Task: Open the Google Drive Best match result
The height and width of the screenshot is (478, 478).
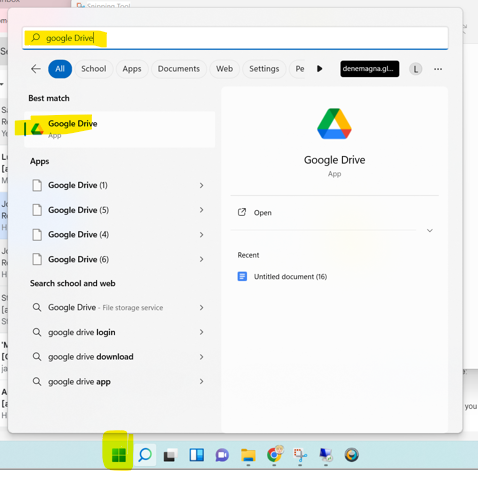Action: [x=120, y=129]
